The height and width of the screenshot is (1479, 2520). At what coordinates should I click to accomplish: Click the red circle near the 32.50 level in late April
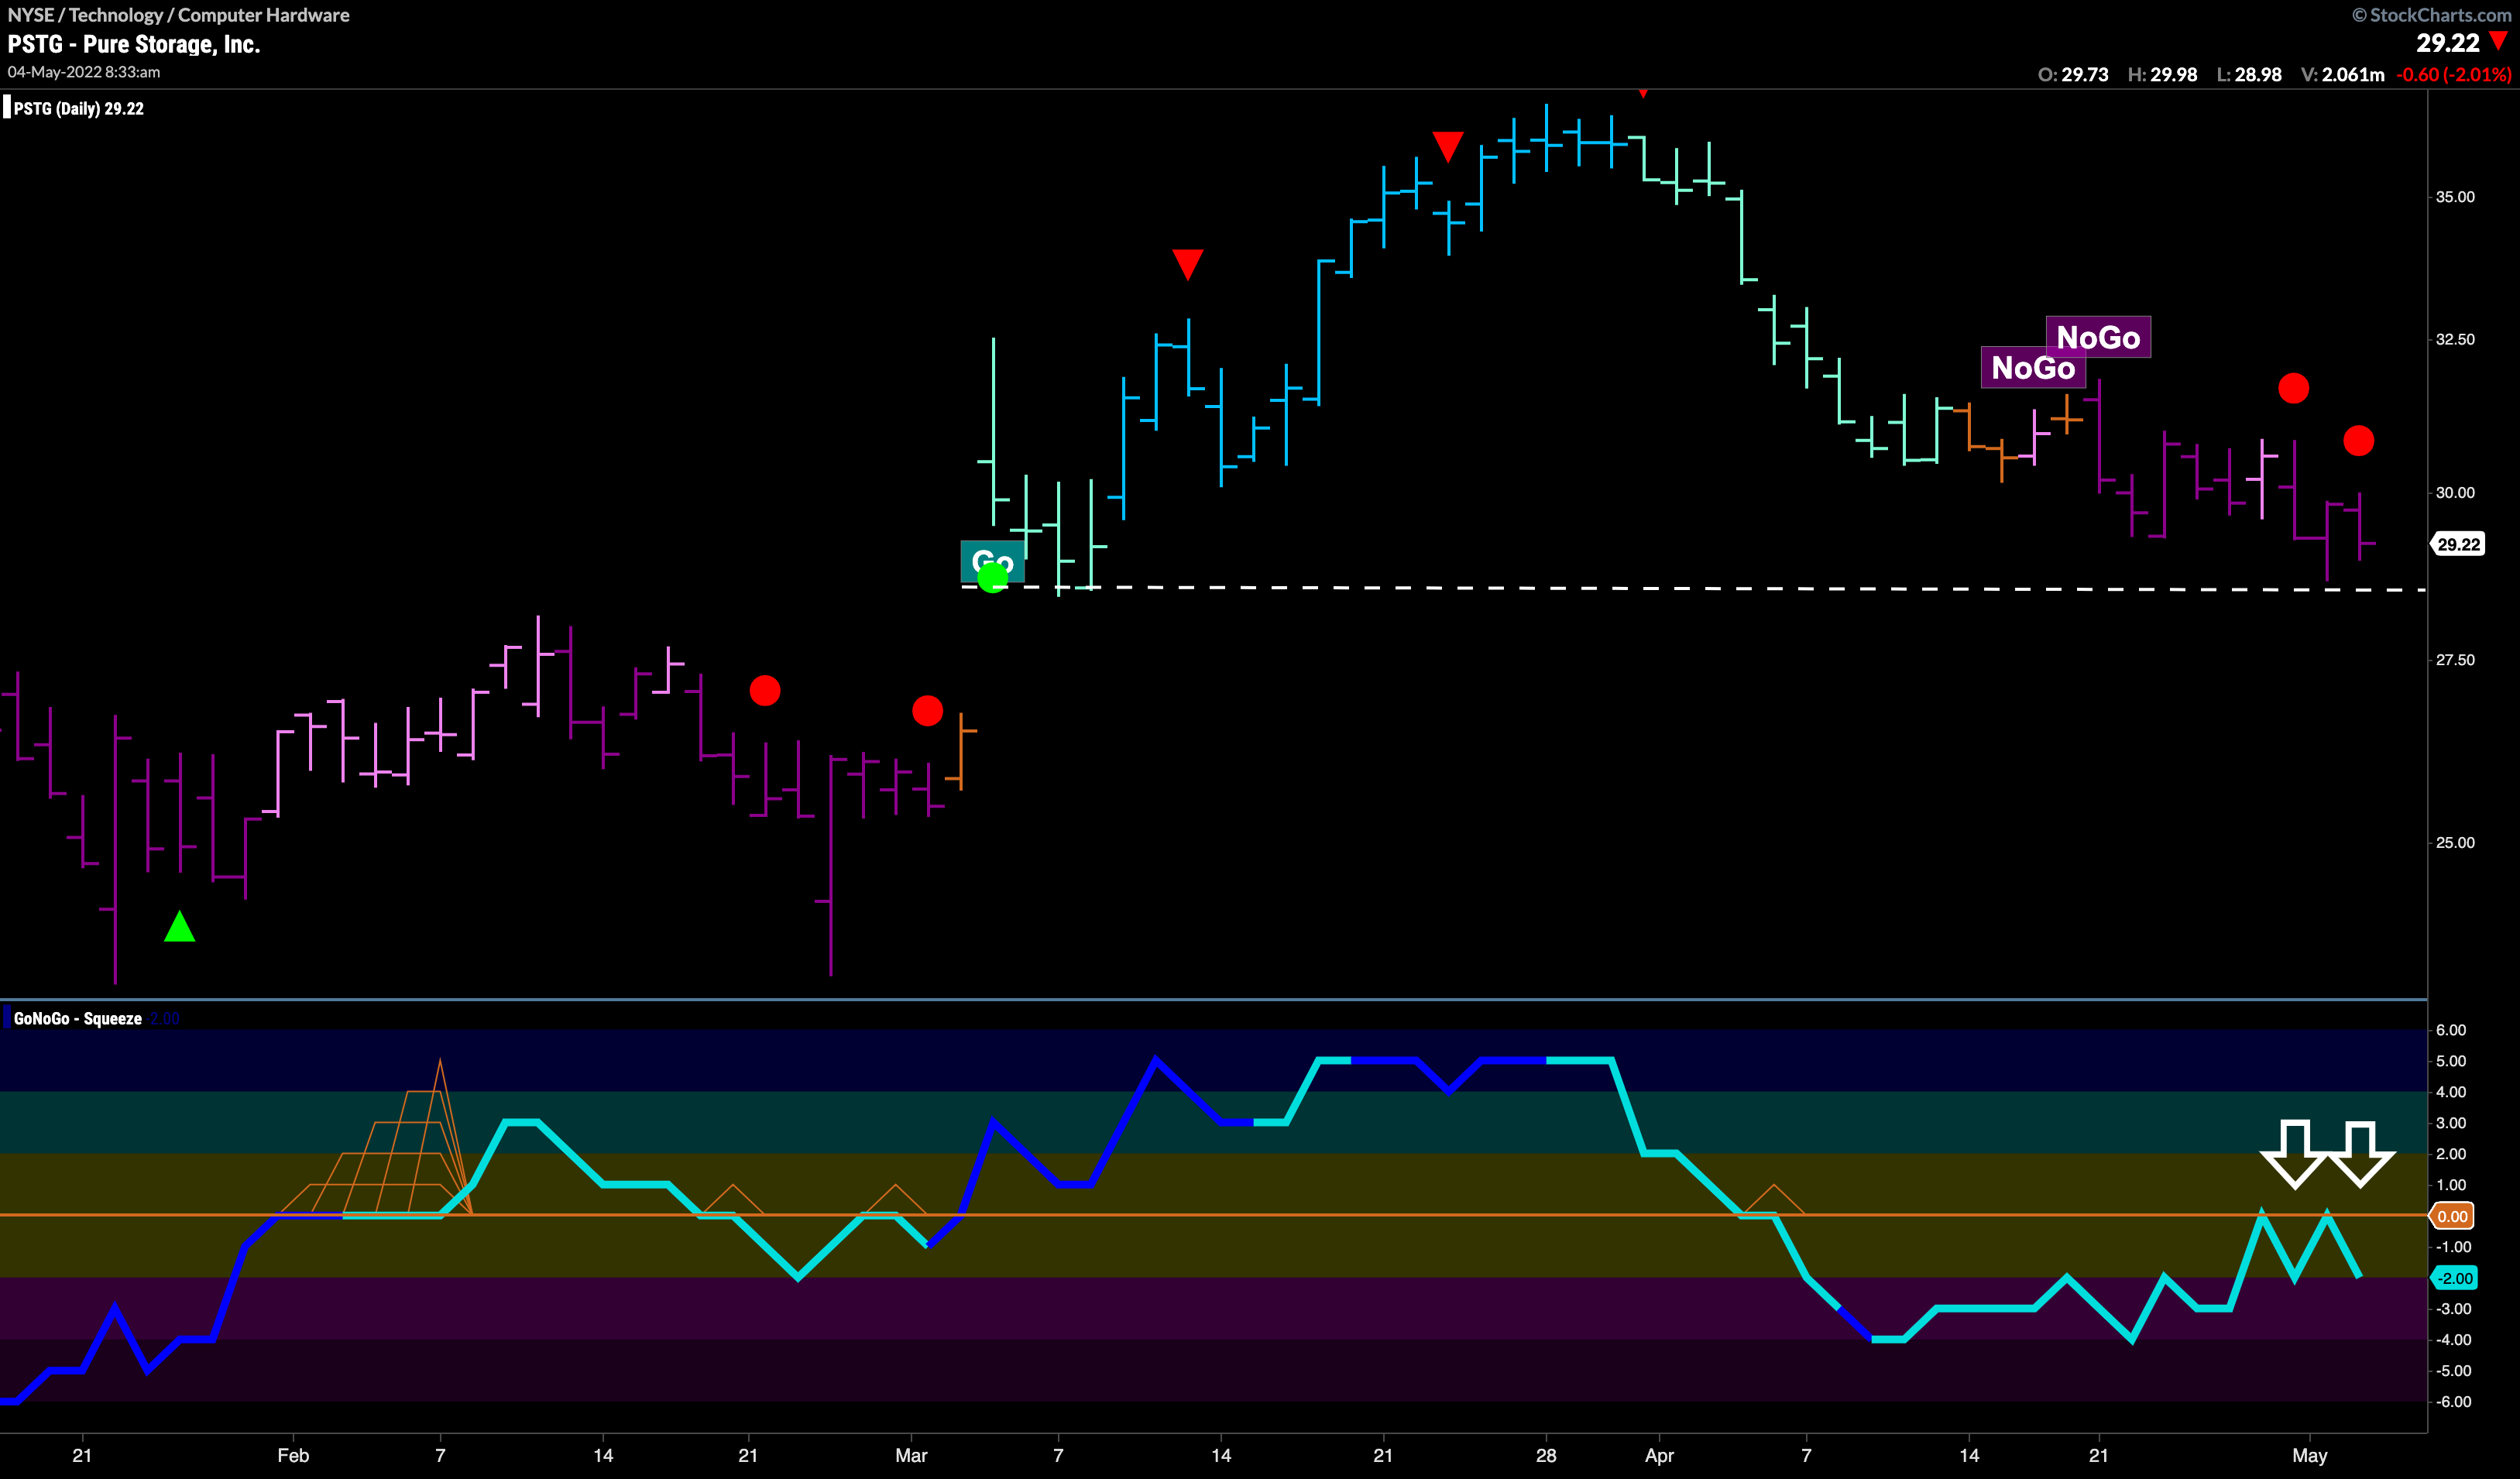2293,388
